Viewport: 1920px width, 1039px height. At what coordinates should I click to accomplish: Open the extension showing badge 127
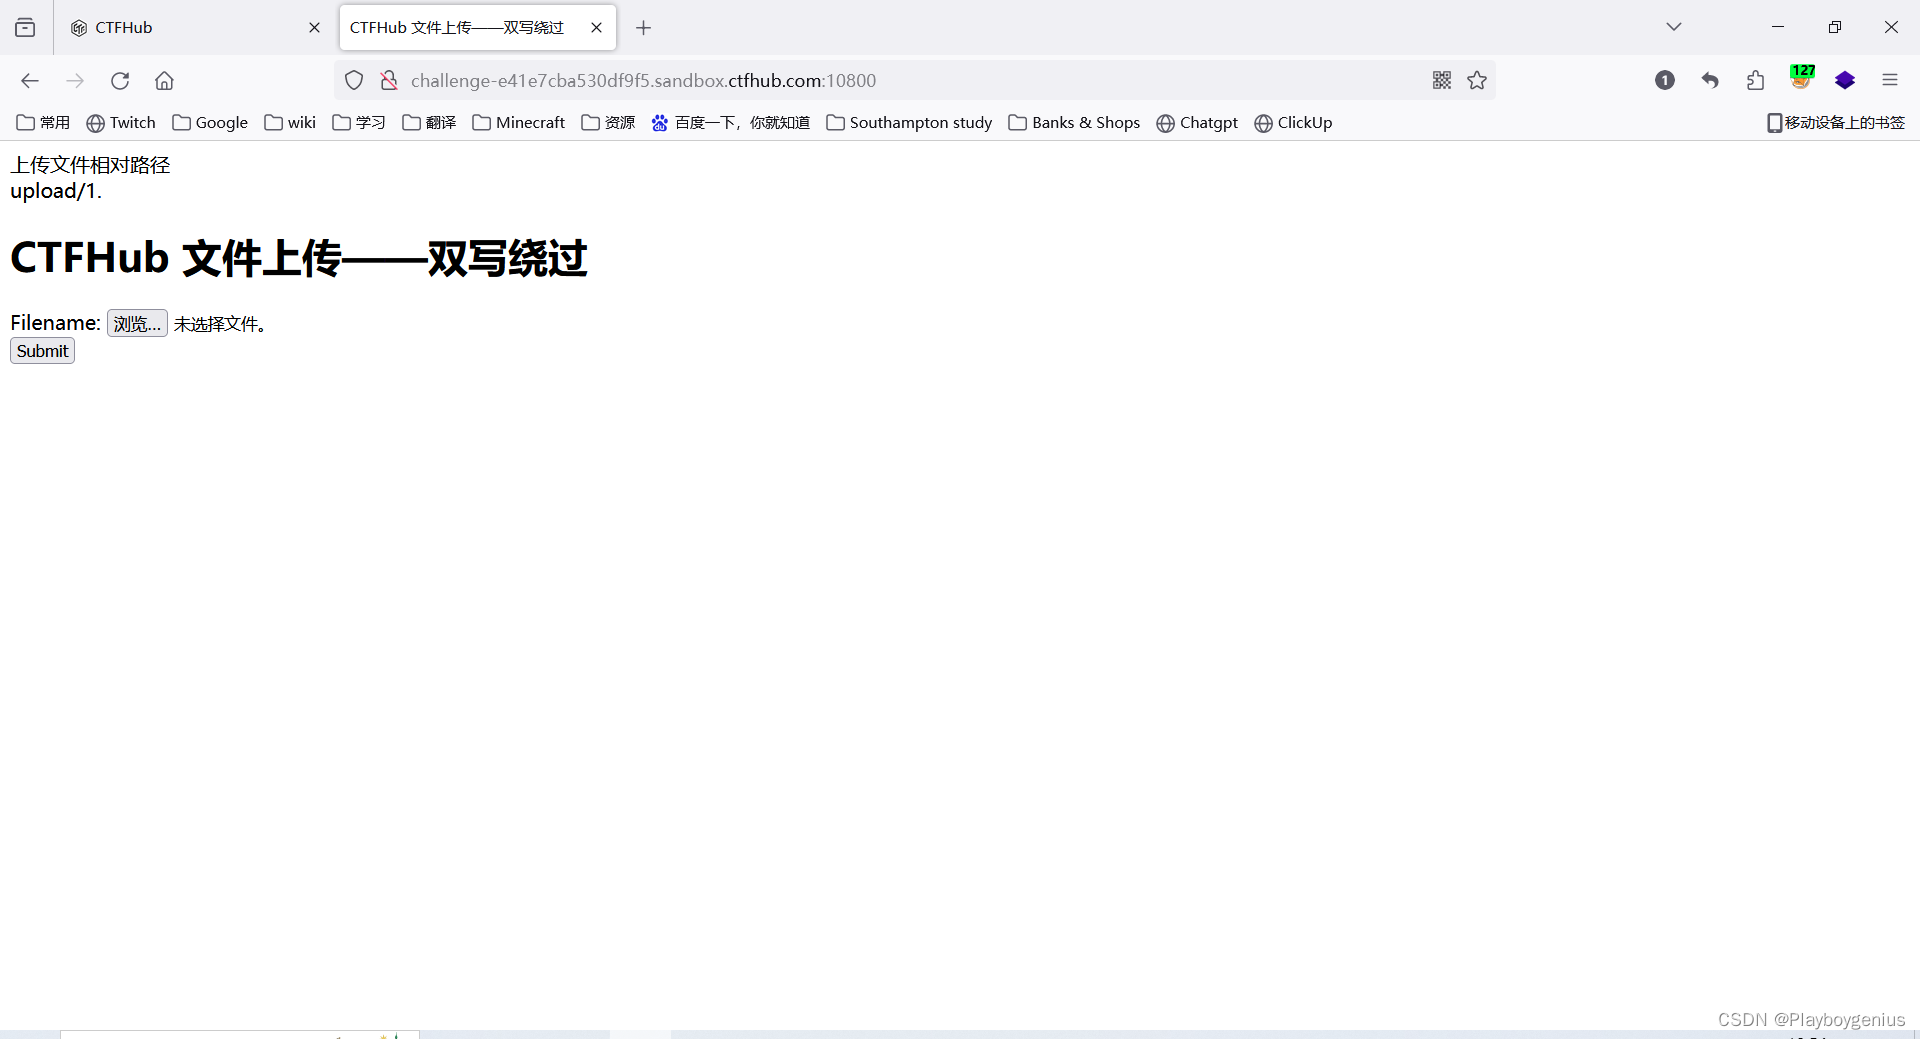point(1801,78)
